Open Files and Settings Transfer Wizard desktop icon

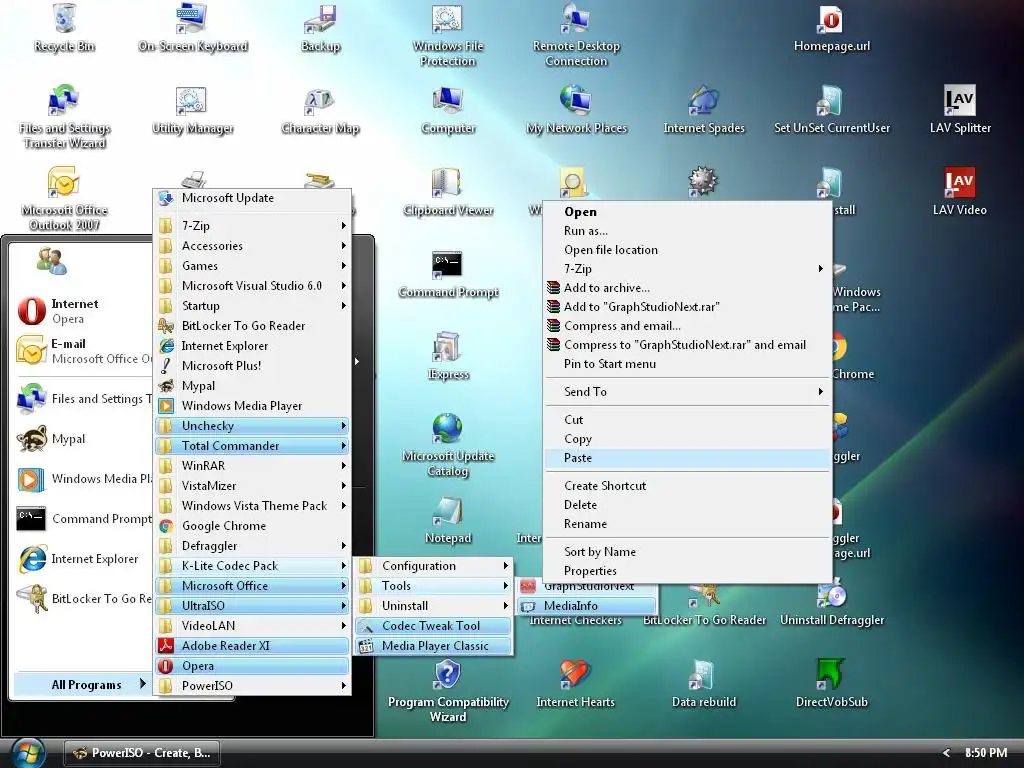click(x=64, y=118)
